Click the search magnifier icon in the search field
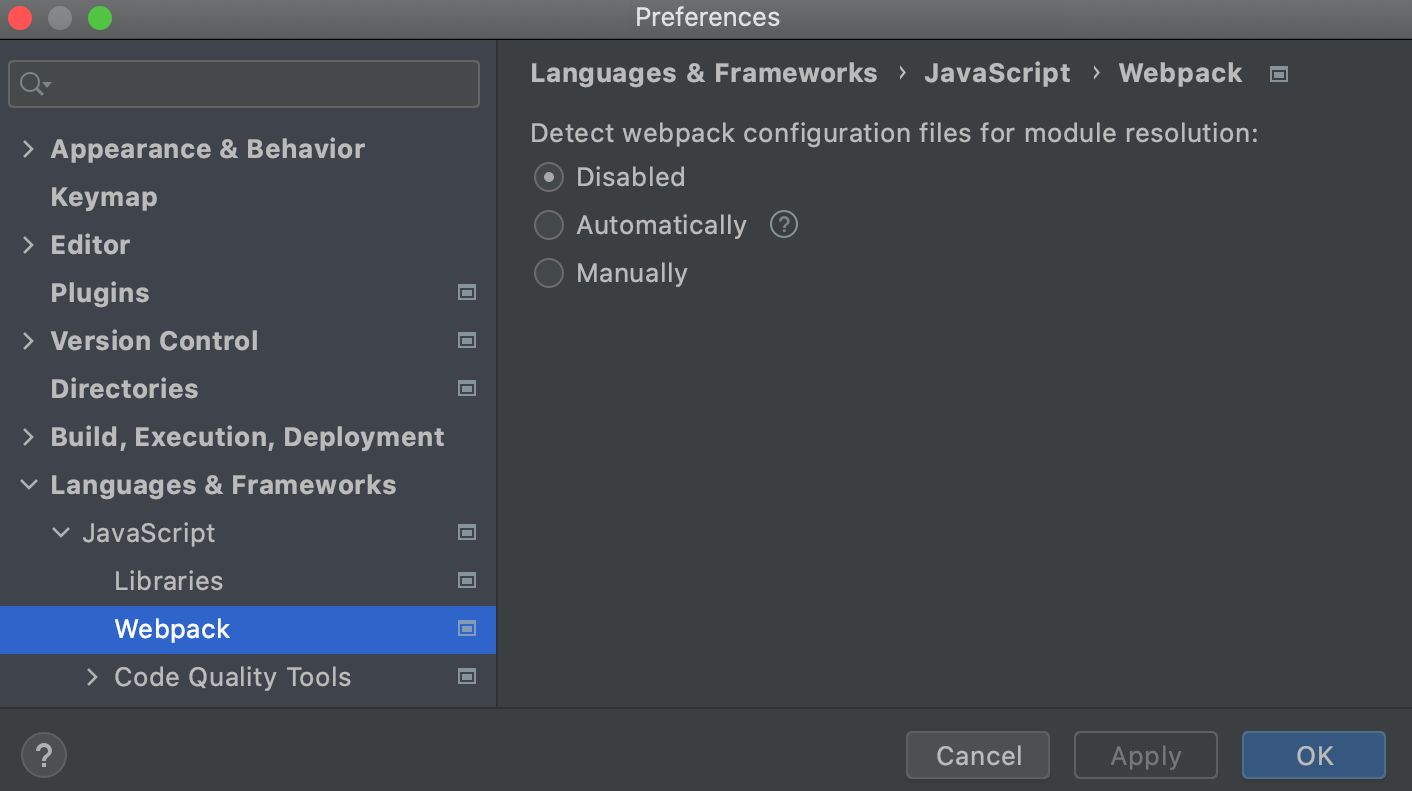The width and height of the screenshot is (1412, 791). pos(34,84)
